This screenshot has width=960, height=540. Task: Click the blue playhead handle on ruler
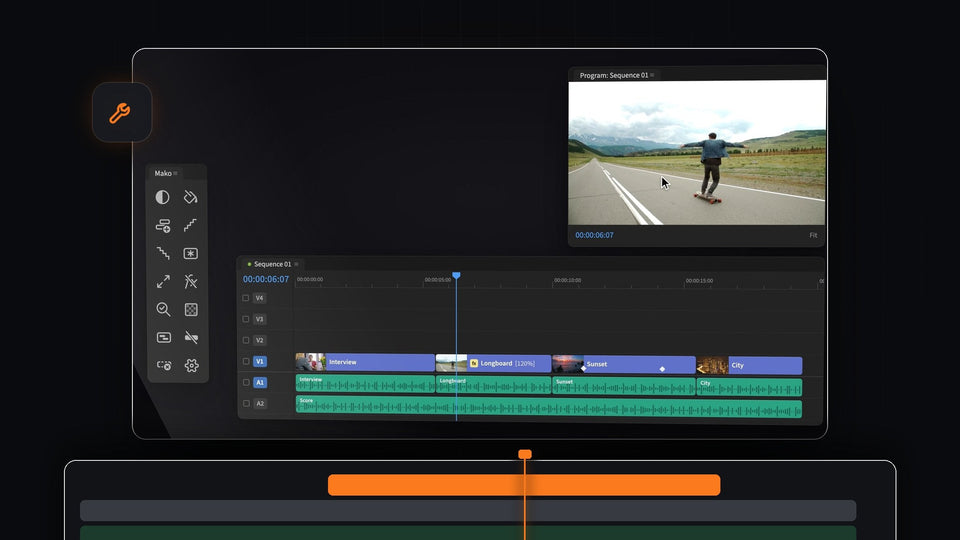point(456,276)
